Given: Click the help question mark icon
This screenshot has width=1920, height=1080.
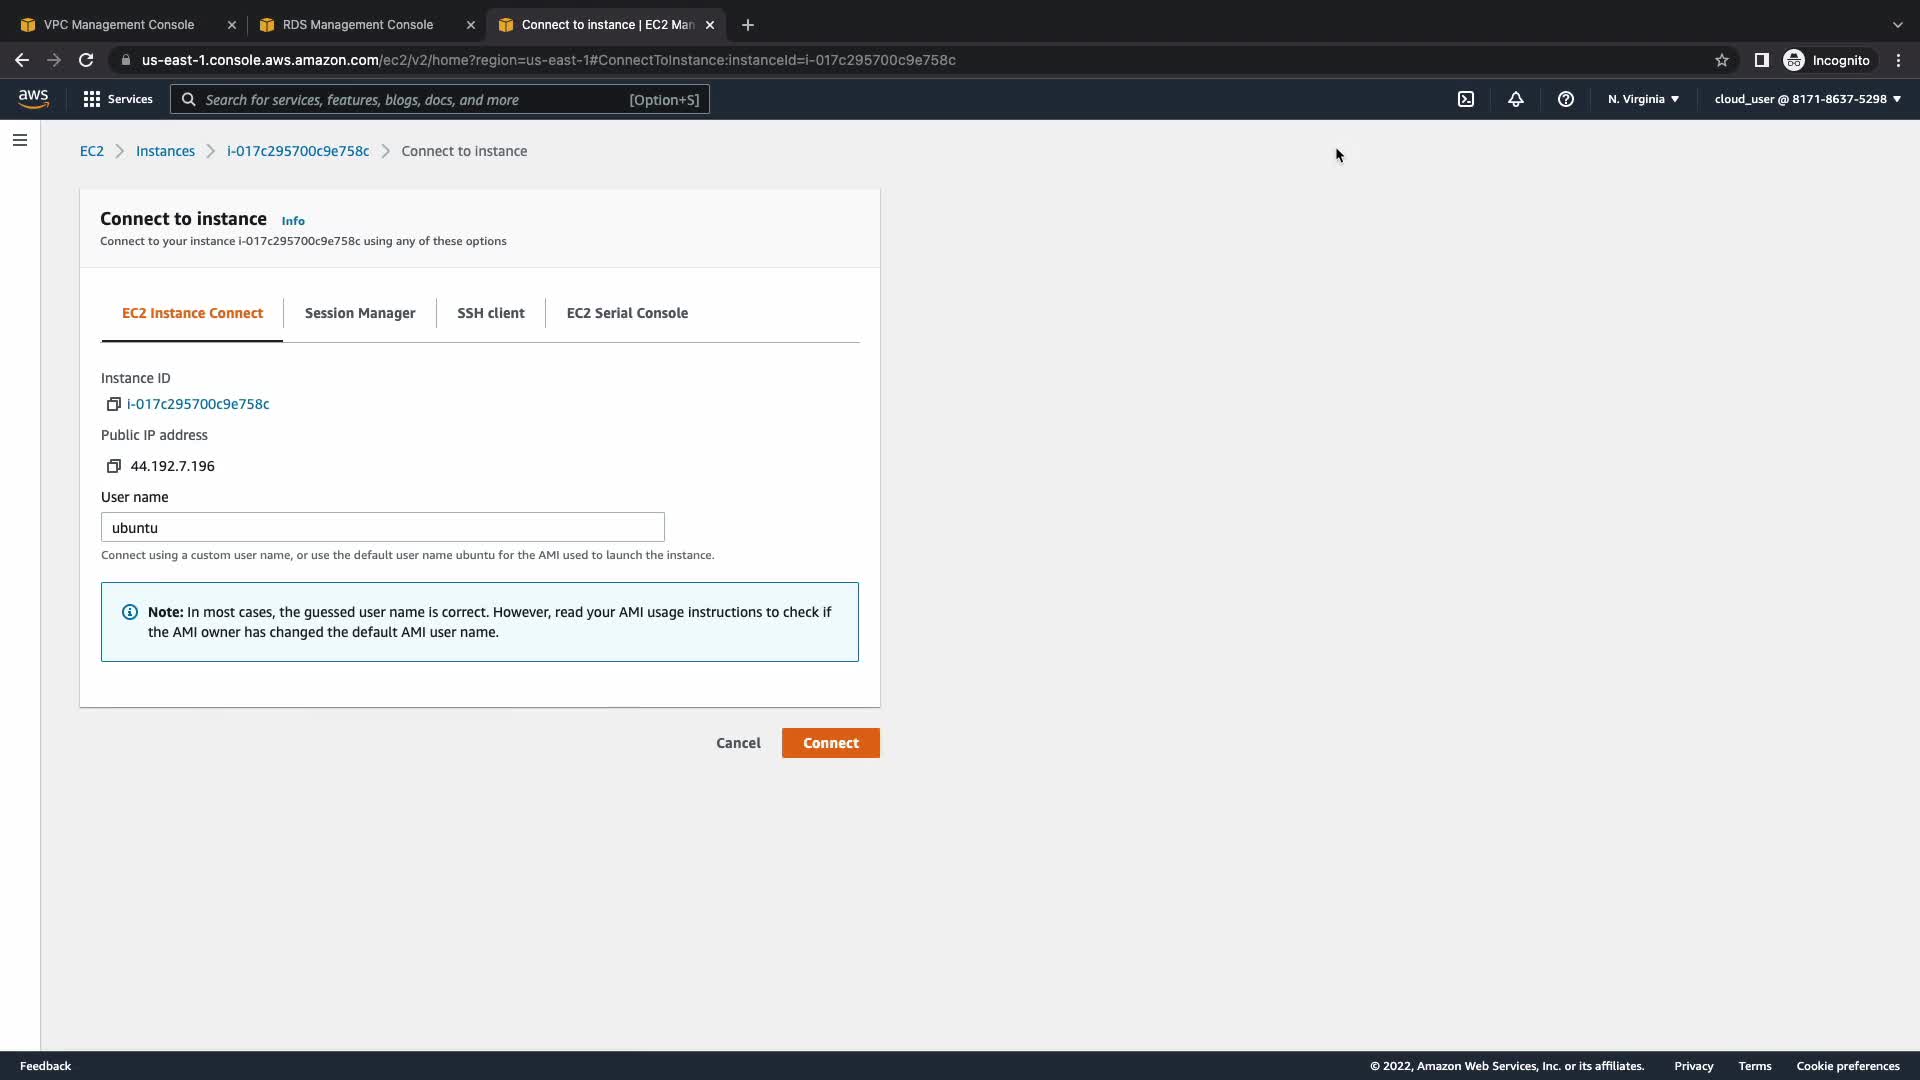Looking at the screenshot, I should tap(1566, 99).
